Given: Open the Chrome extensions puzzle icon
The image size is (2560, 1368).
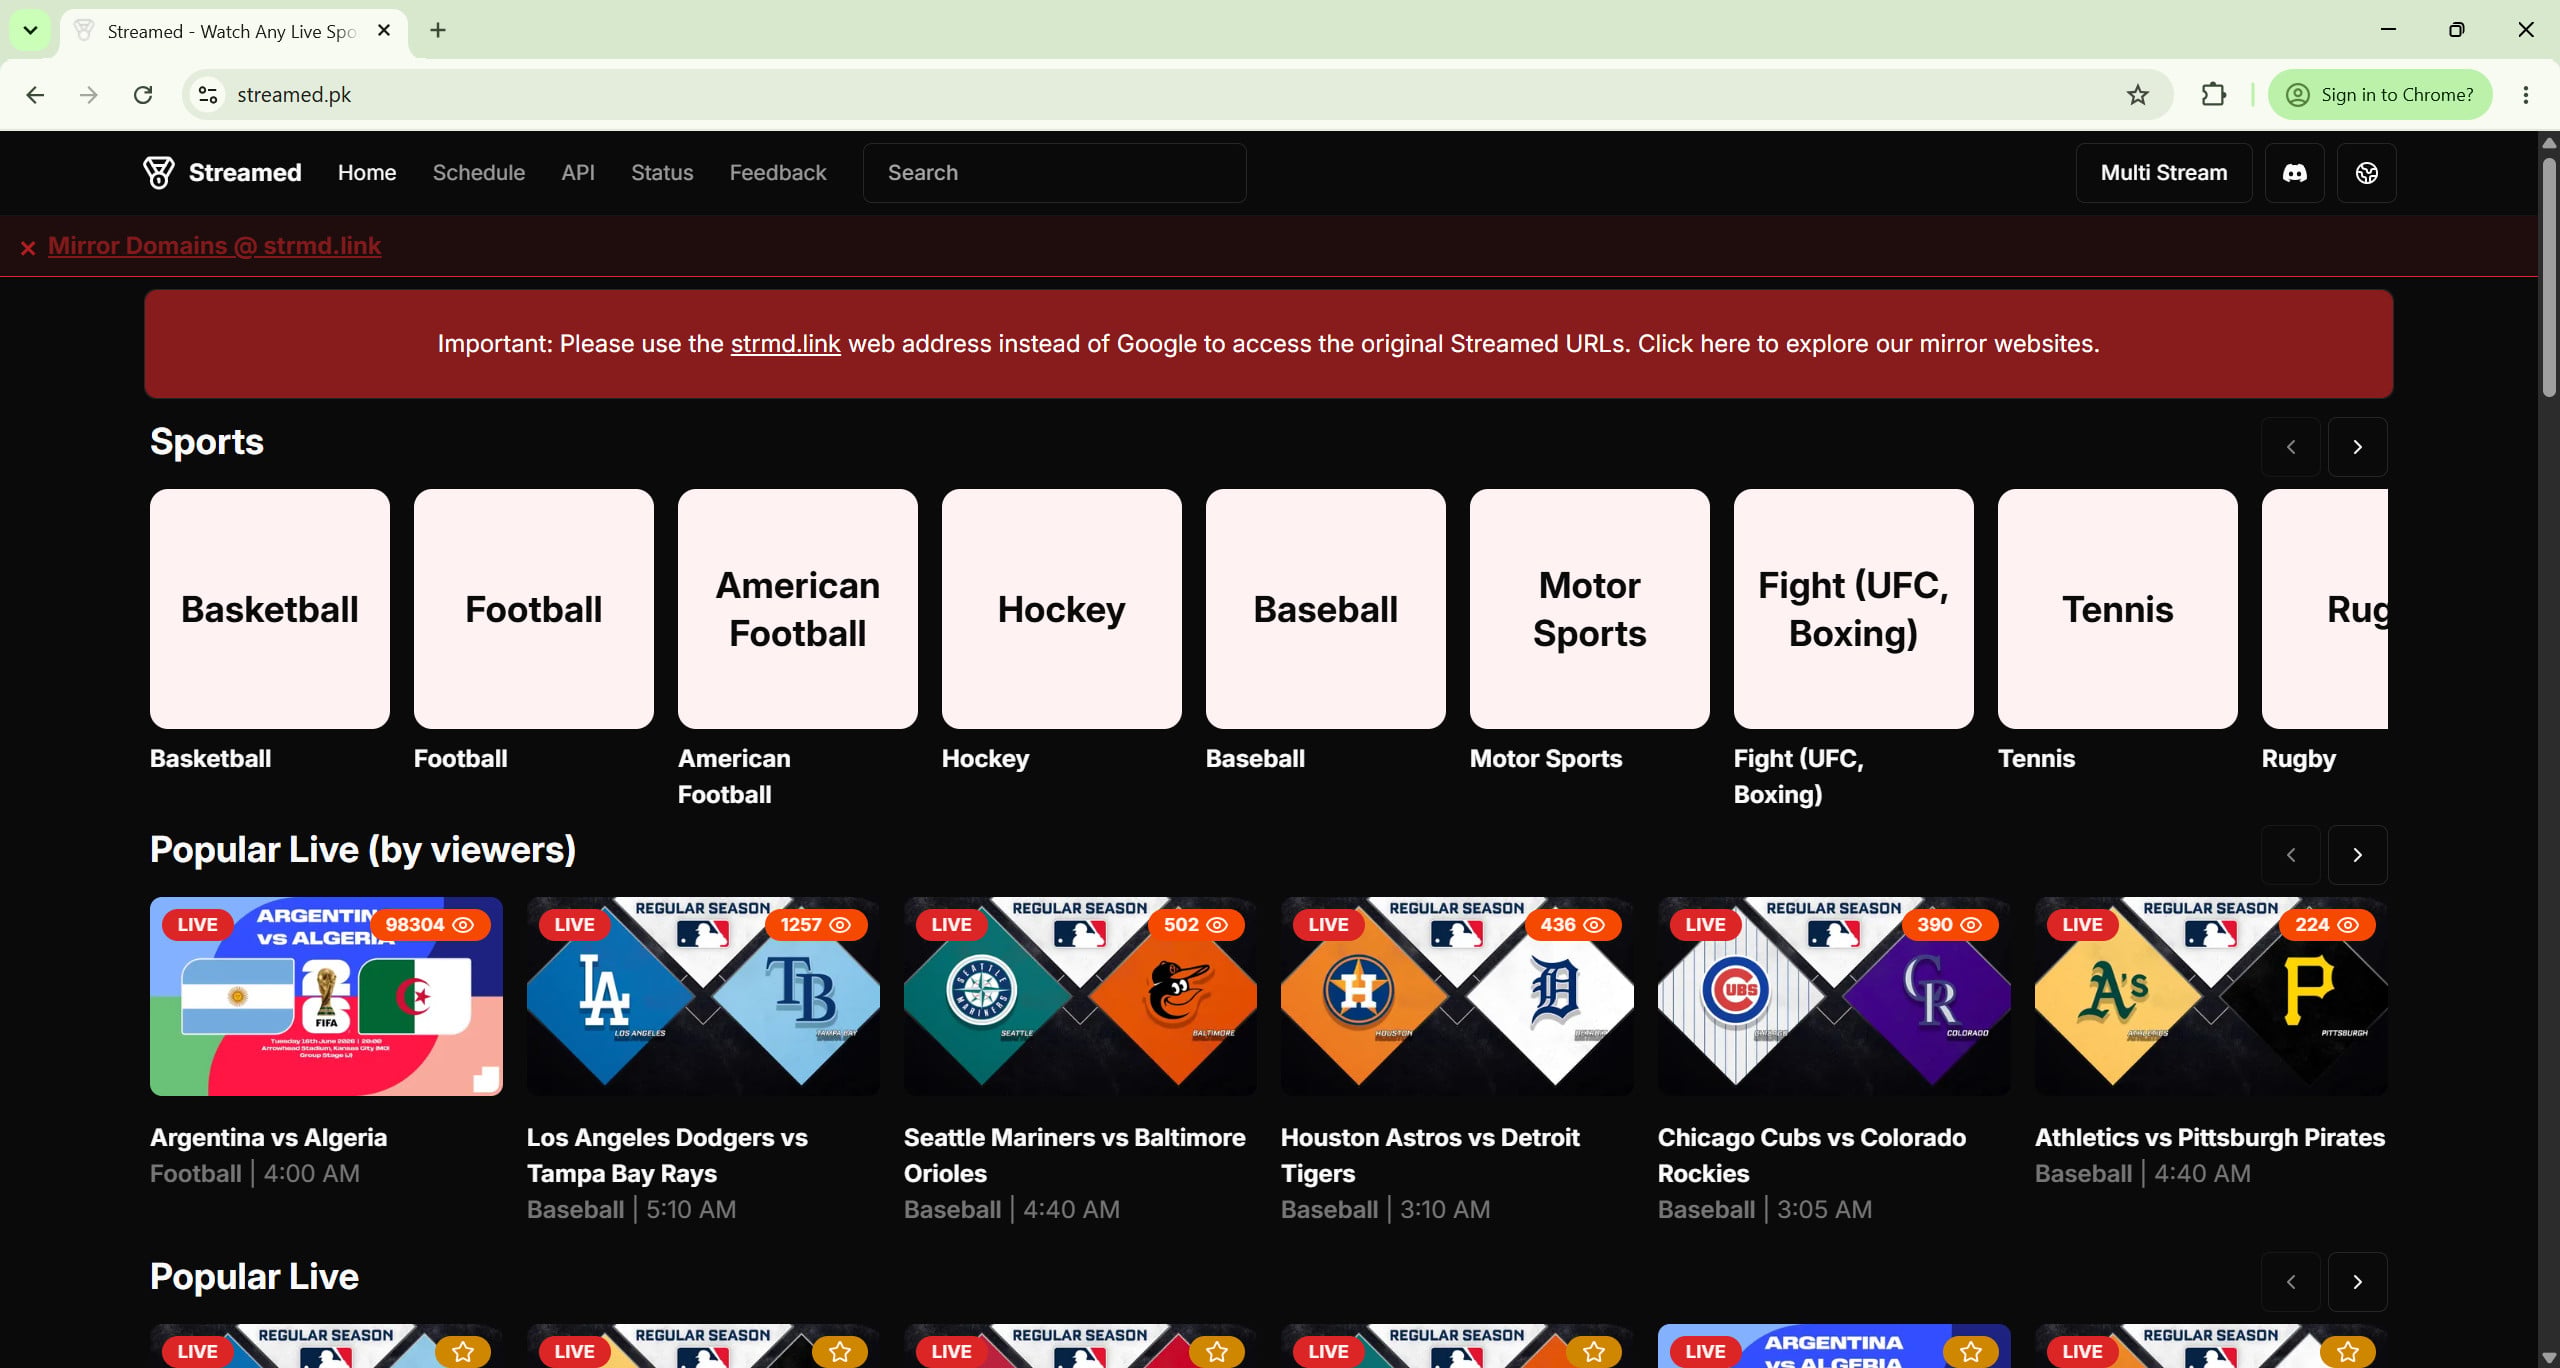Looking at the screenshot, I should coord(2214,95).
